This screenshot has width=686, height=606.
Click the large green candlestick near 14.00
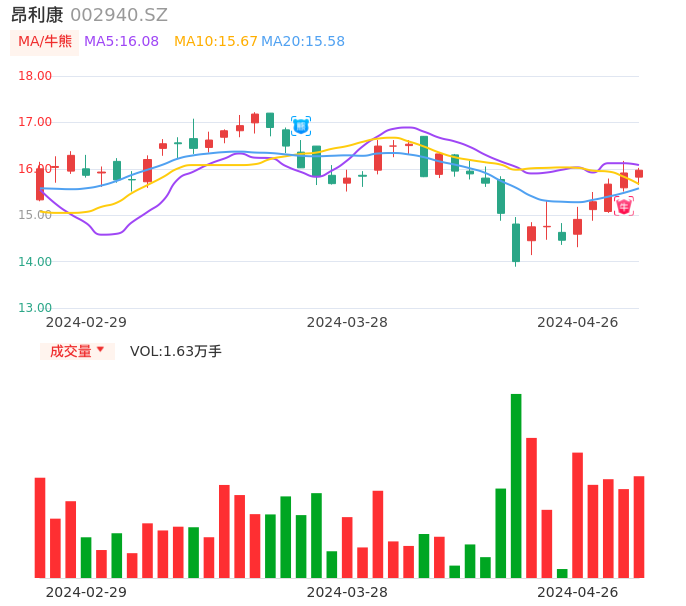tap(516, 242)
